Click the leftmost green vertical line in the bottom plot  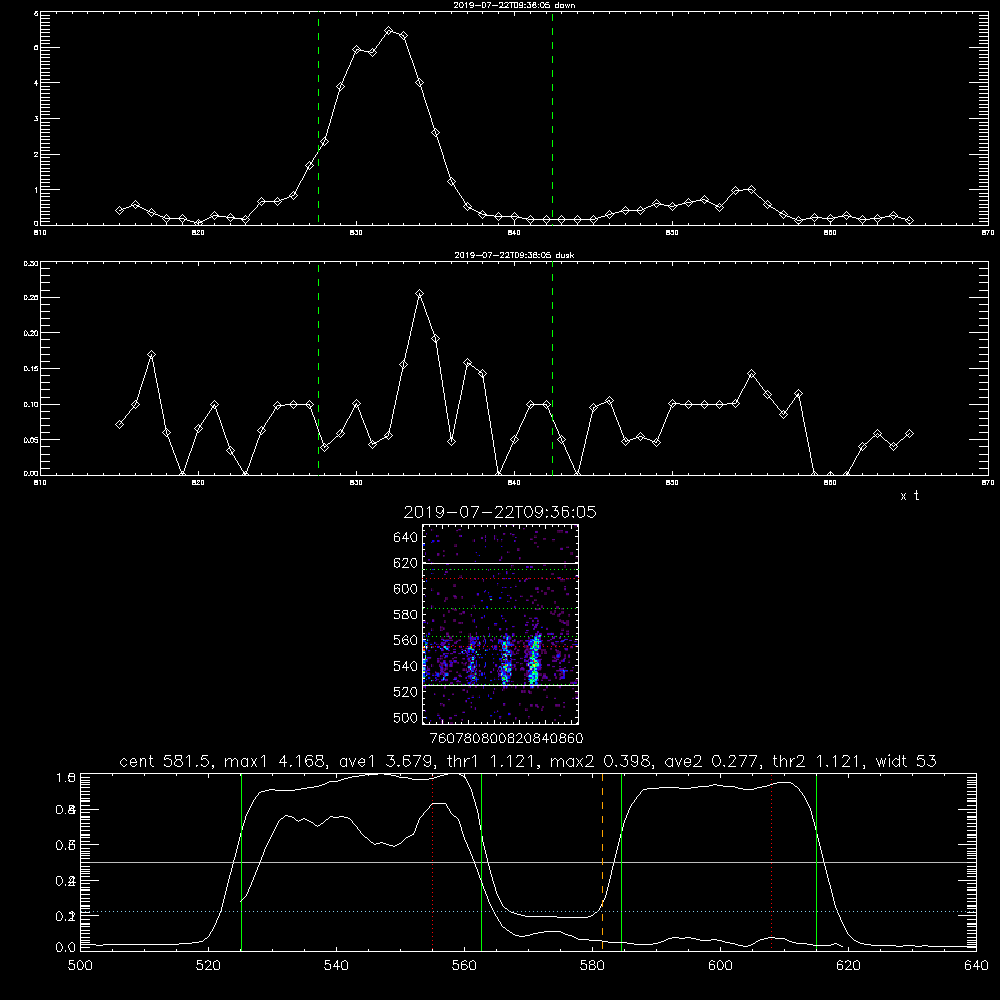pyautogui.click(x=241, y=862)
